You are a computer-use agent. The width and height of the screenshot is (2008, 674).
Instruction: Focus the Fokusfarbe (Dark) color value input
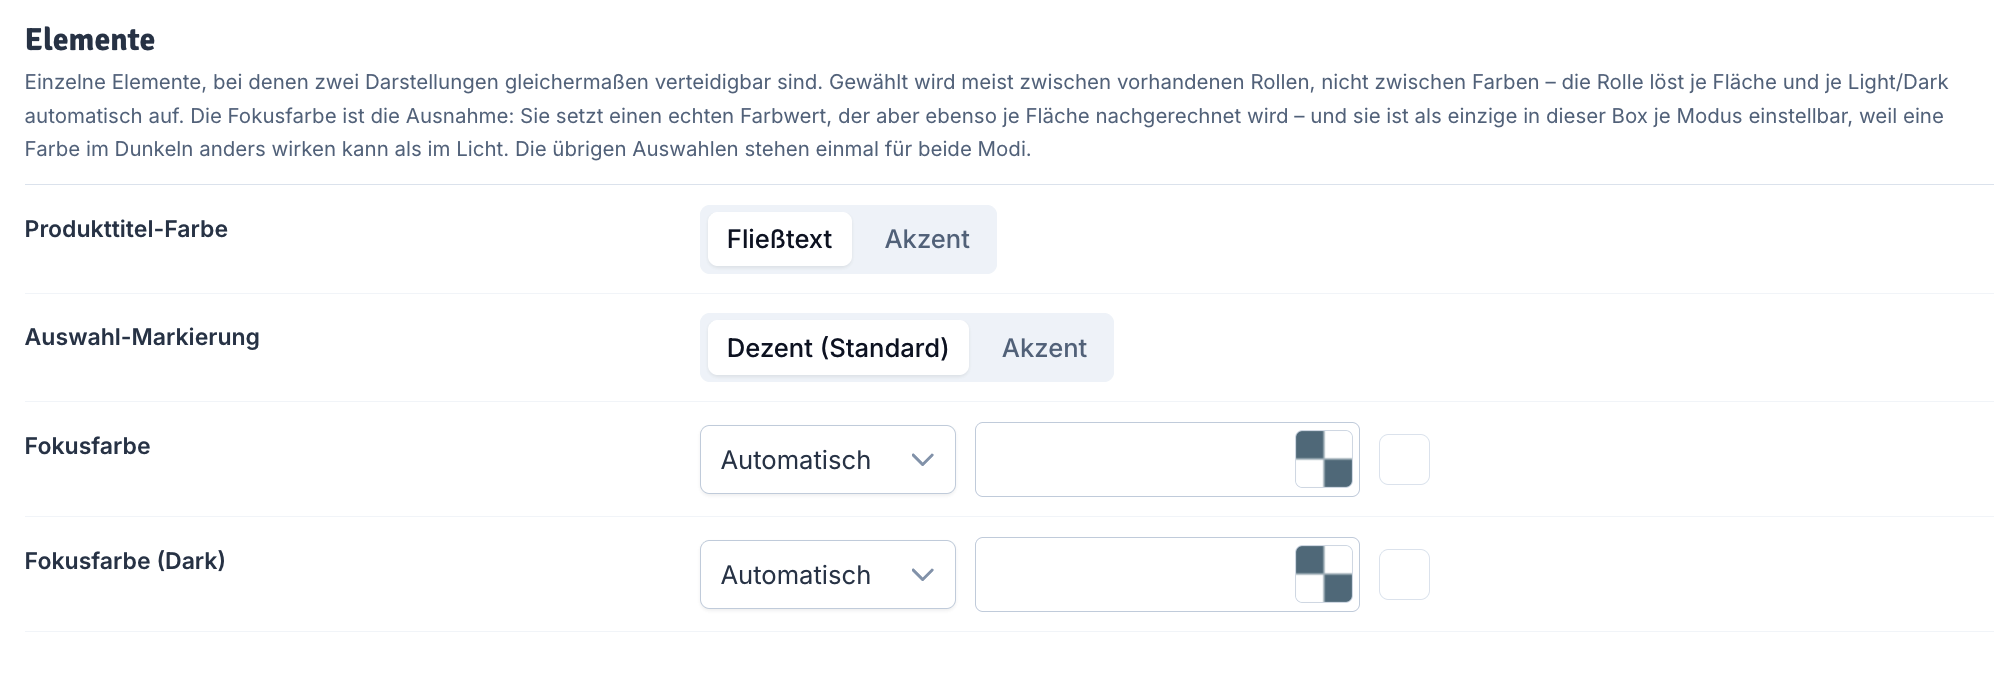click(x=1134, y=575)
